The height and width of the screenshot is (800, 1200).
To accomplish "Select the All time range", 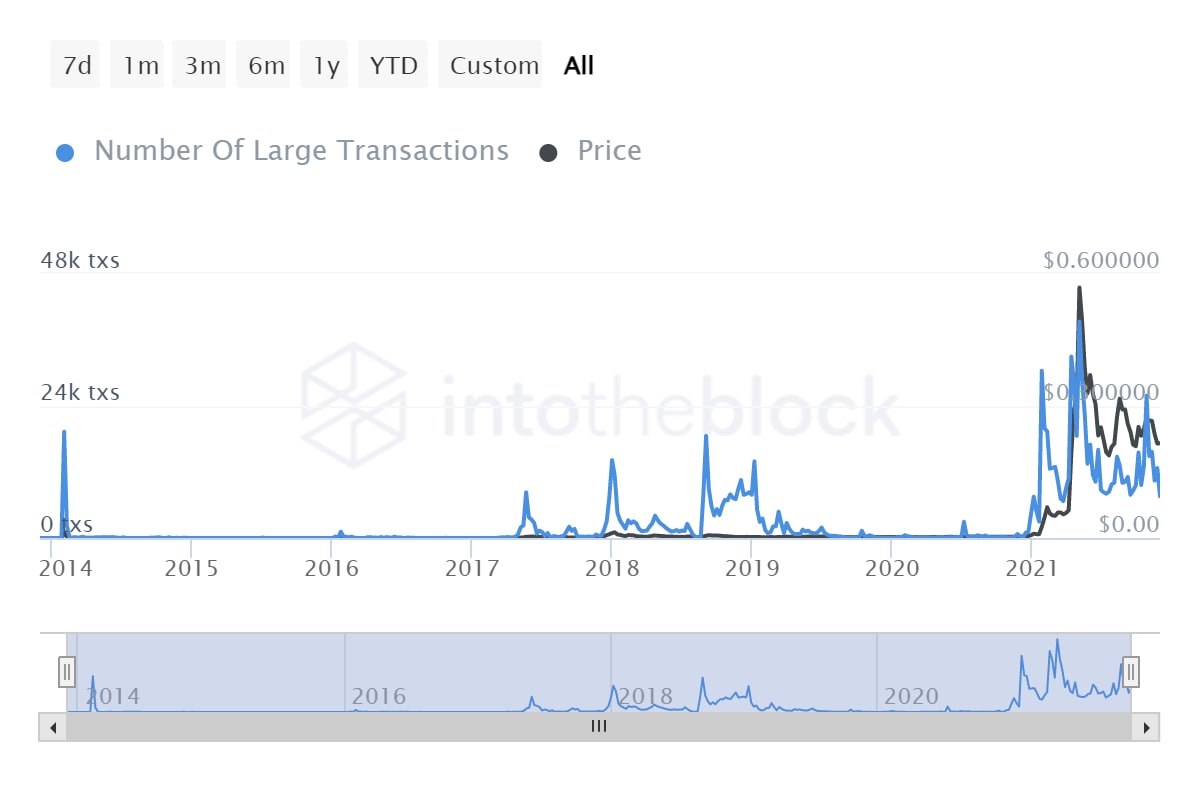I will point(577,64).
